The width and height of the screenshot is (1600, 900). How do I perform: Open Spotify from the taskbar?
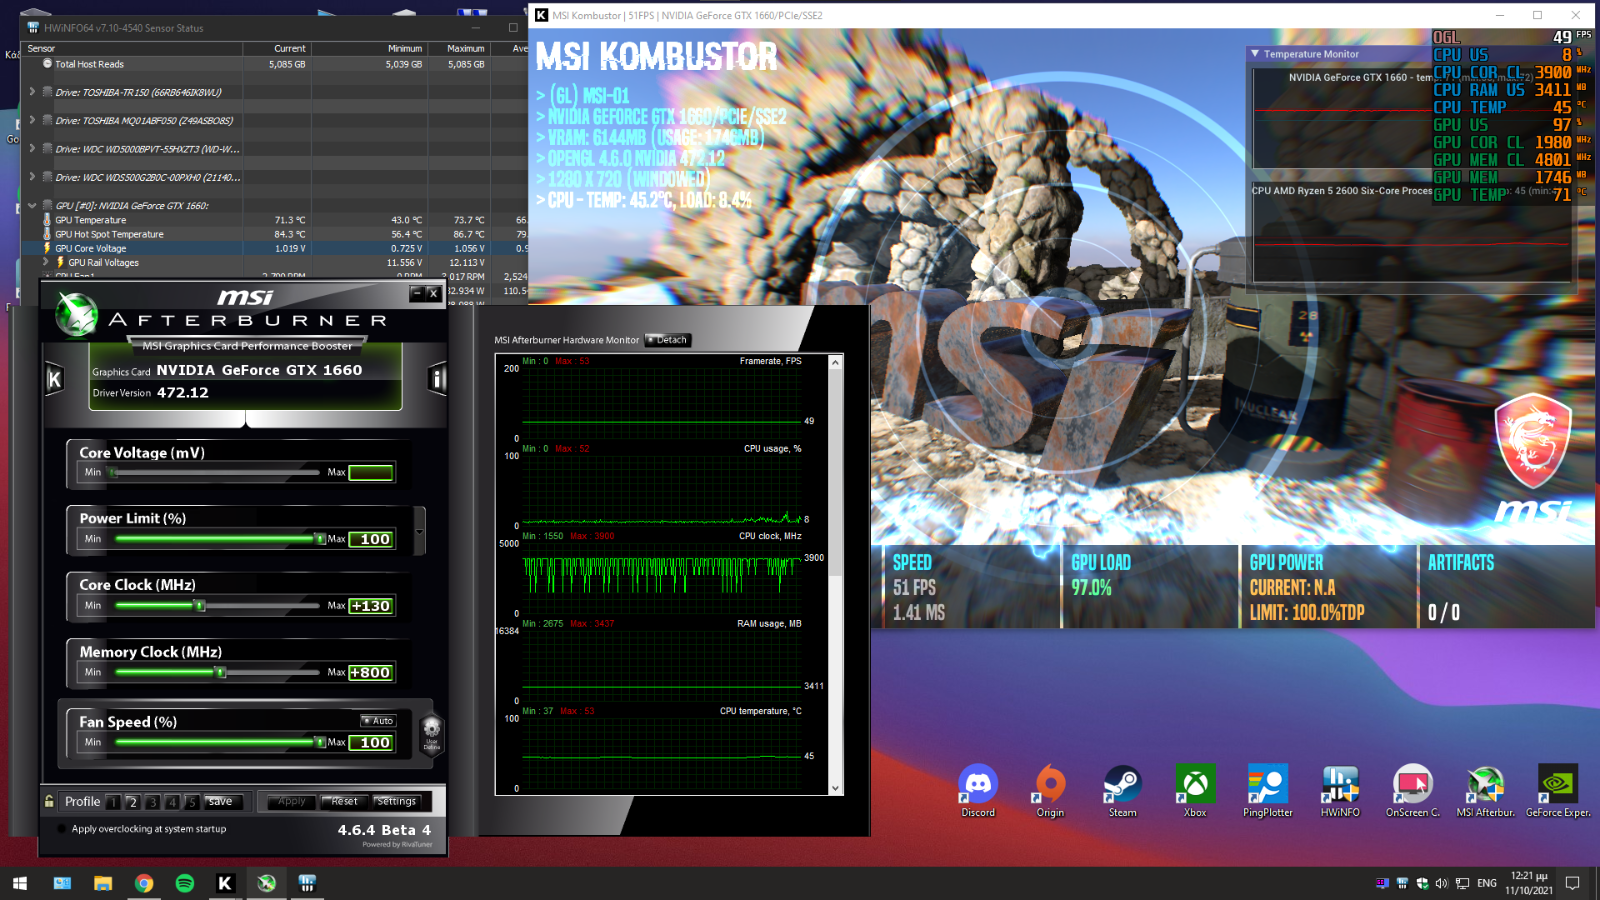[185, 883]
